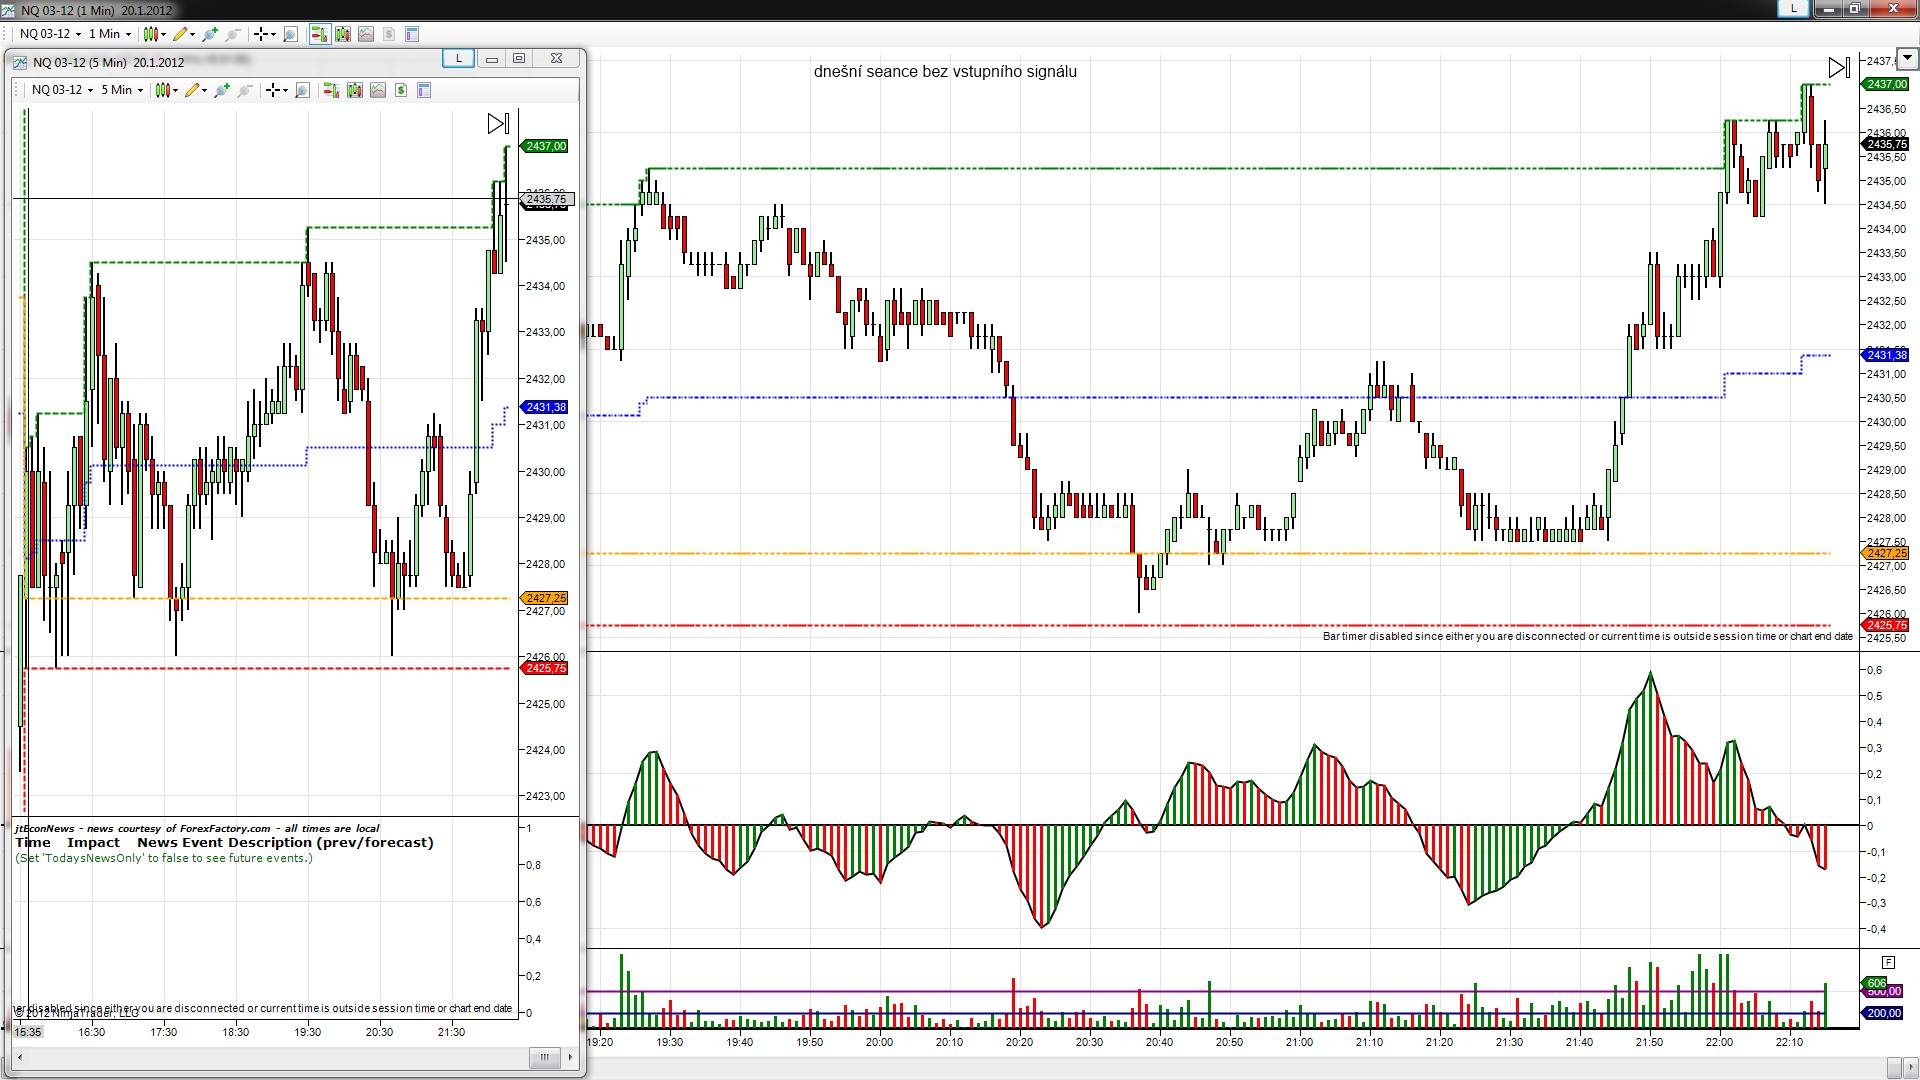
Task: Jump to last bar on 1 Min chart
Action: point(1839,67)
